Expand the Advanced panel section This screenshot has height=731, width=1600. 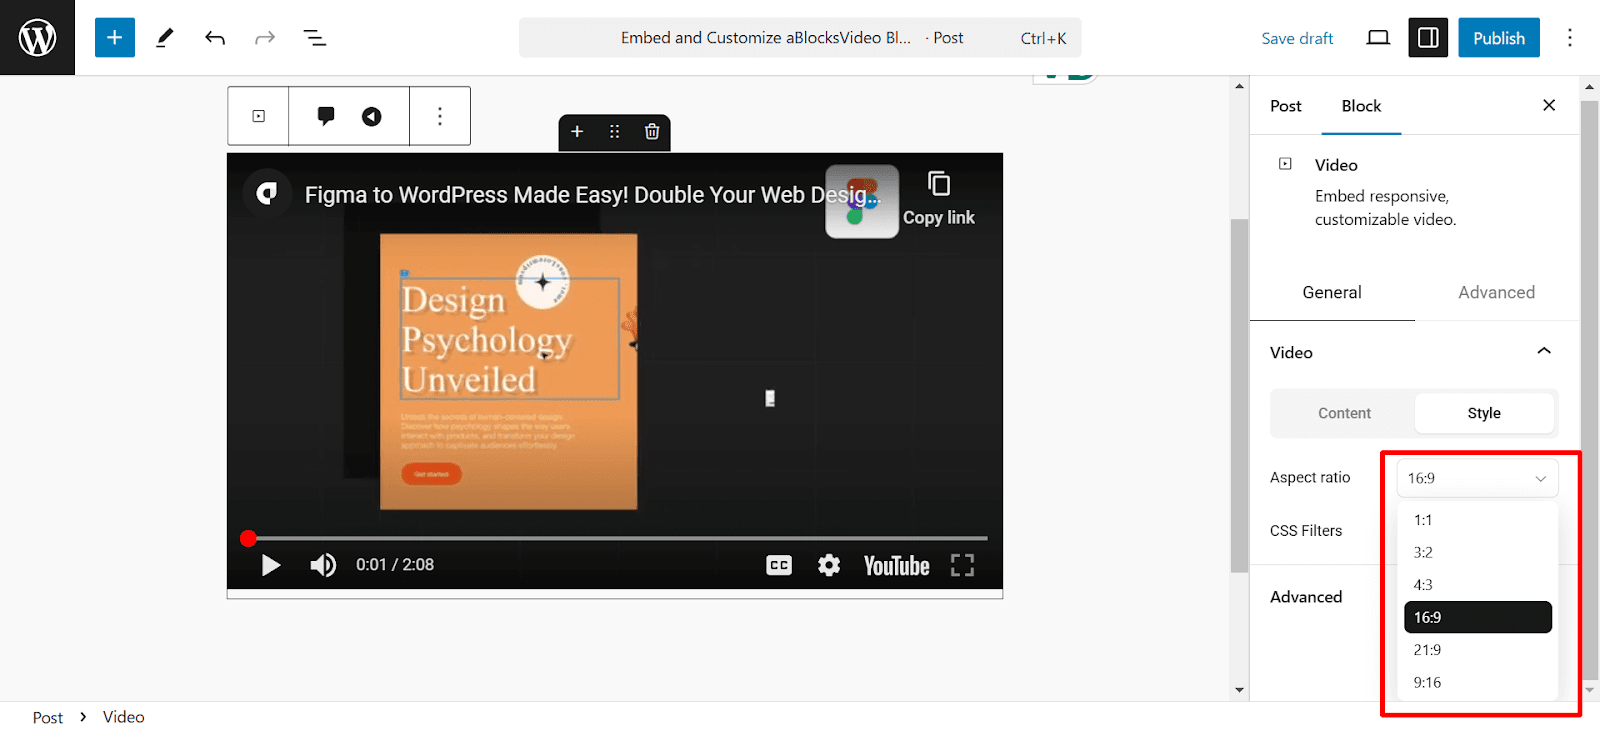pos(1306,597)
